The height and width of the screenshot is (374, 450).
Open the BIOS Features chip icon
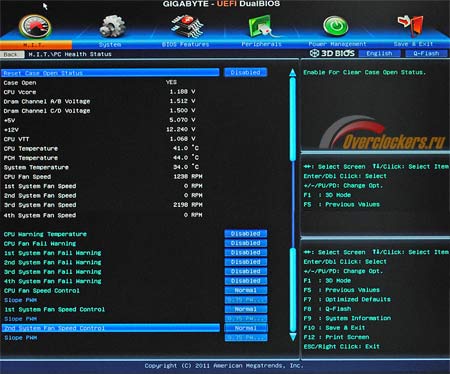(187, 26)
